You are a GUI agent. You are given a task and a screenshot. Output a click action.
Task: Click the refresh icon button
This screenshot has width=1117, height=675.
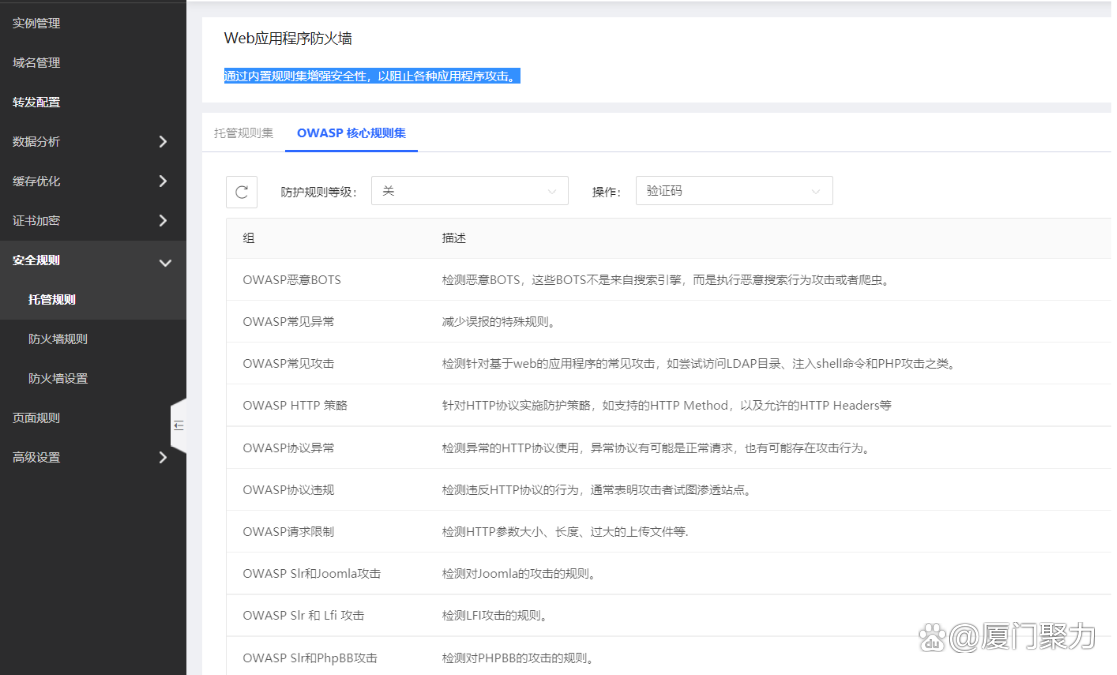pos(241,192)
